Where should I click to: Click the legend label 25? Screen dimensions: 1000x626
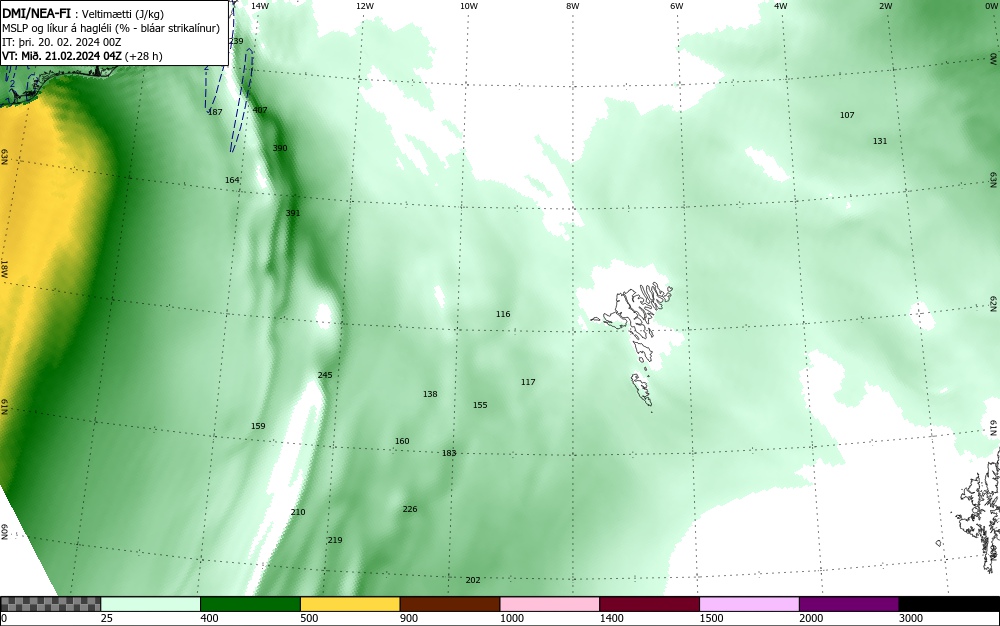point(107,618)
